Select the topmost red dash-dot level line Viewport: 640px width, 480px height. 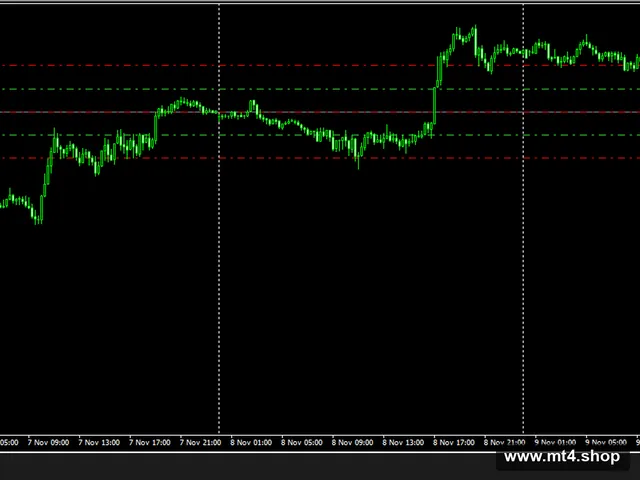pyautogui.click(x=320, y=65)
